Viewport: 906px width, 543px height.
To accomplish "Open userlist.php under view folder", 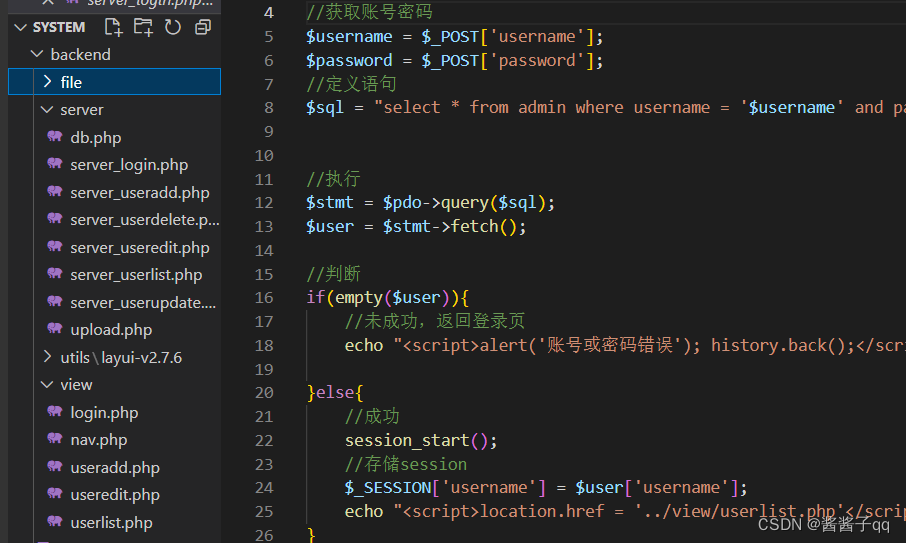I will tap(112, 523).
